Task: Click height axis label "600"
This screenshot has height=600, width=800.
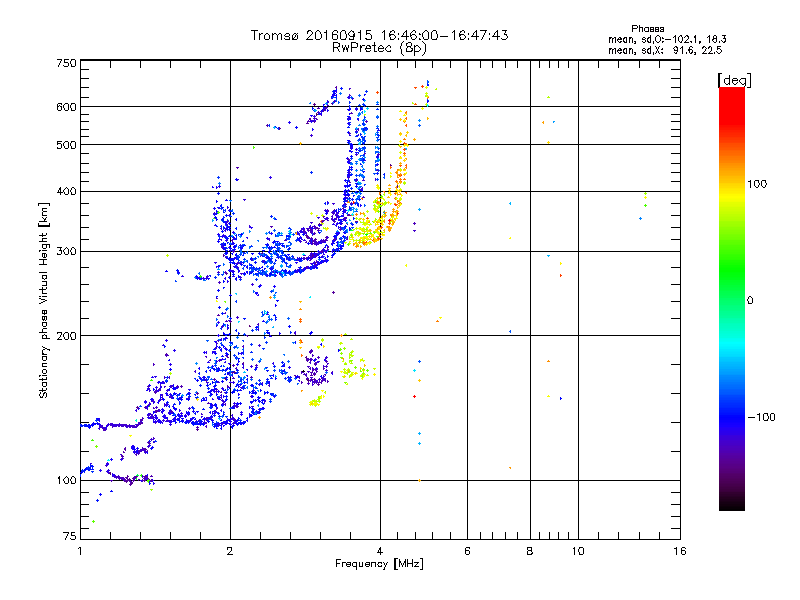Action: [x=66, y=107]
